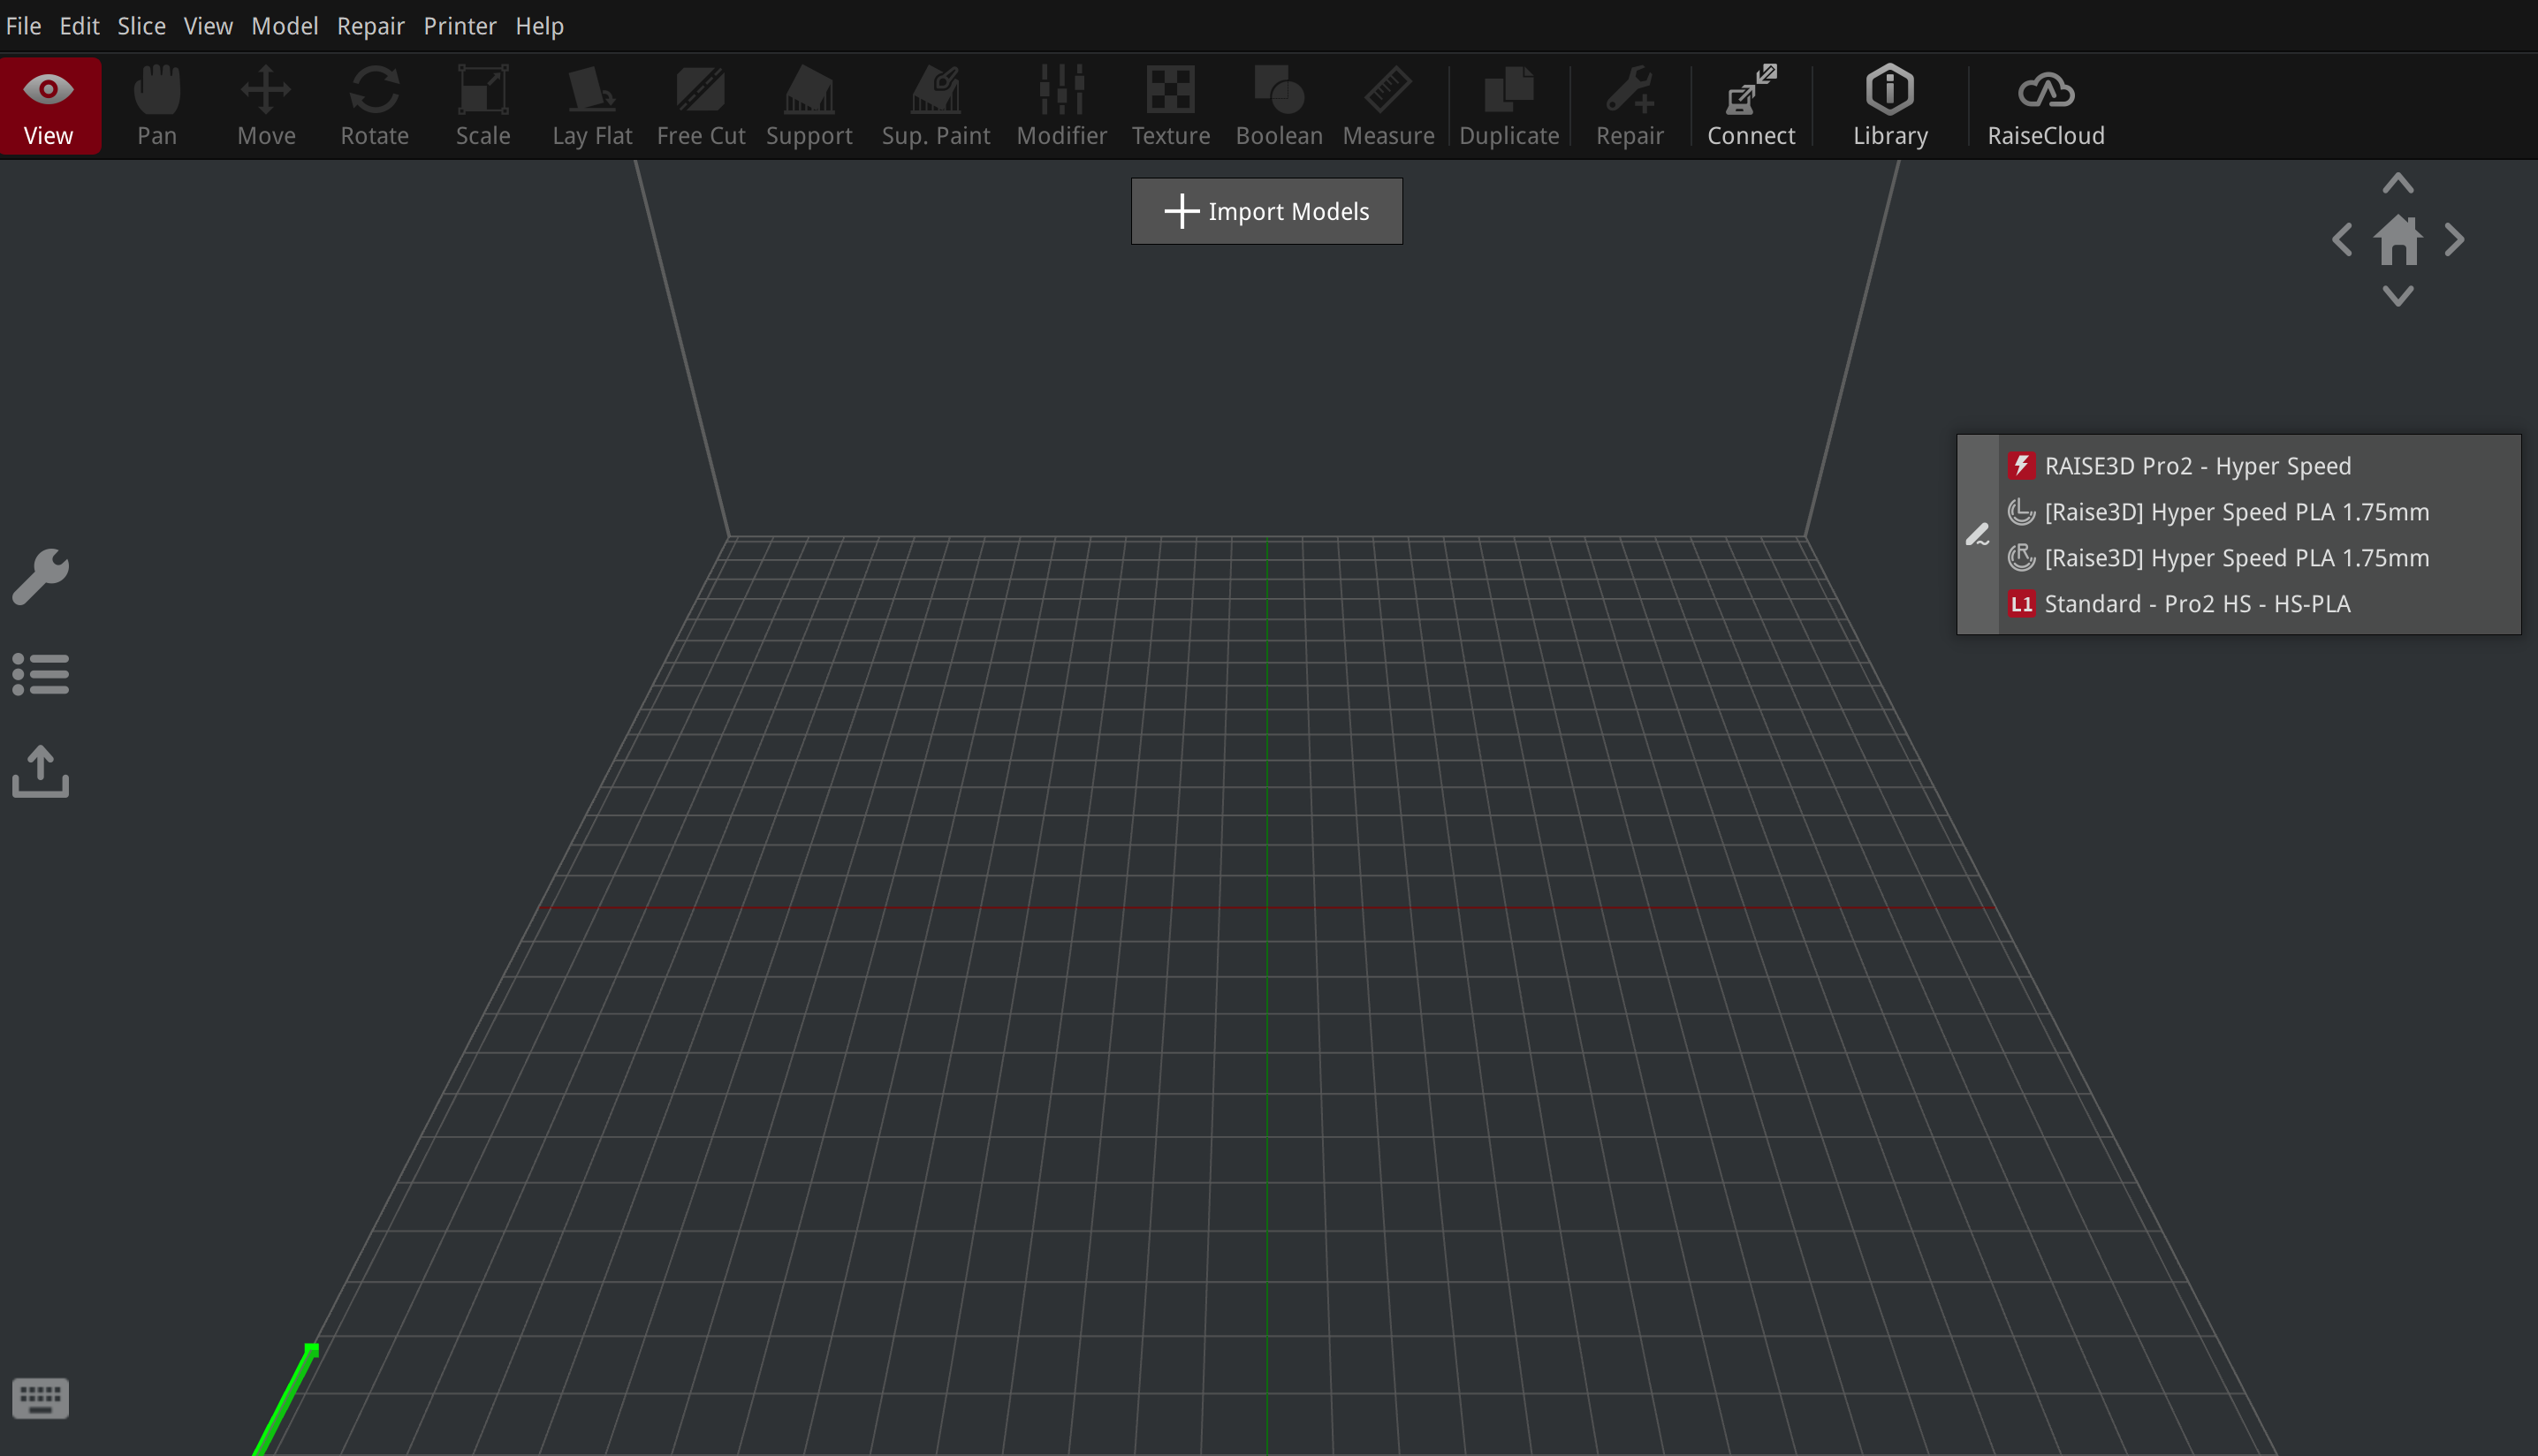Viewport: 2538px width, 1456px height.
Task: Open the Model menu
Action: click(x=284, y=26)
